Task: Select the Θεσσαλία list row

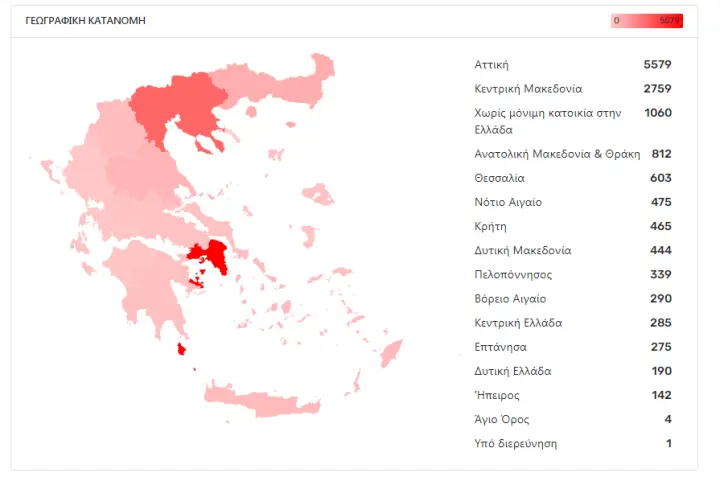Action: 573,178
